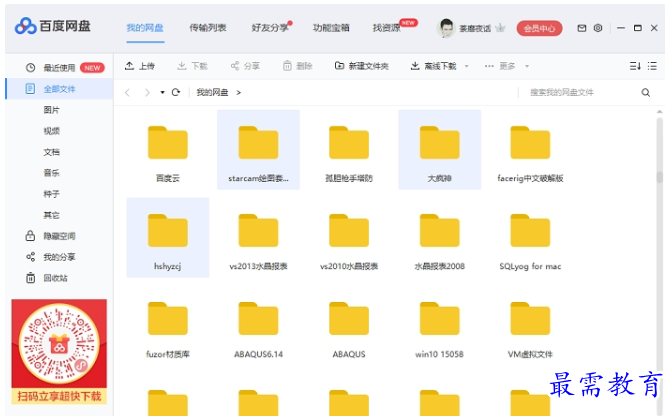
Task: Focus the 搜索我的网盘文件 search field
Action: 582,92
